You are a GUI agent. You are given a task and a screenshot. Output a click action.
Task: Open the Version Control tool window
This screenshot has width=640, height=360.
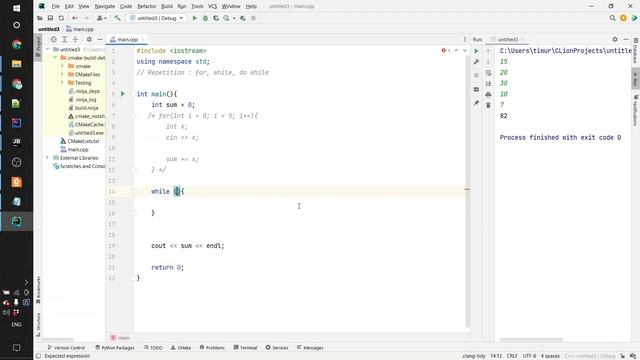(x=66, y=348)
